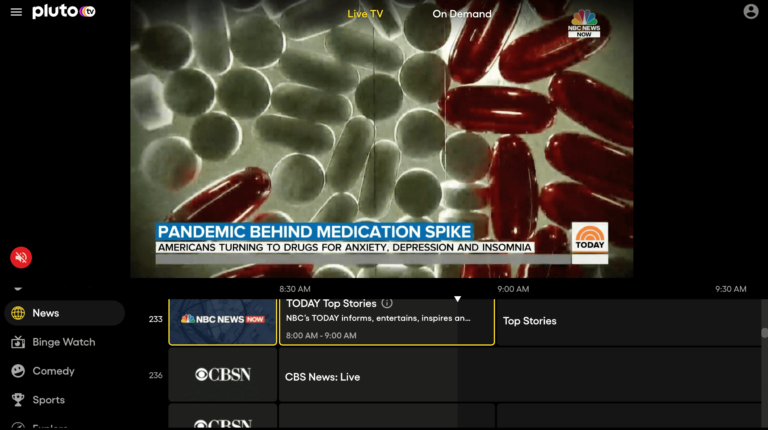Viewport: 768px width, 430px height.
Task: Select the Sports trophy icon
Action: pyautogui.click(x=18, y=400)
